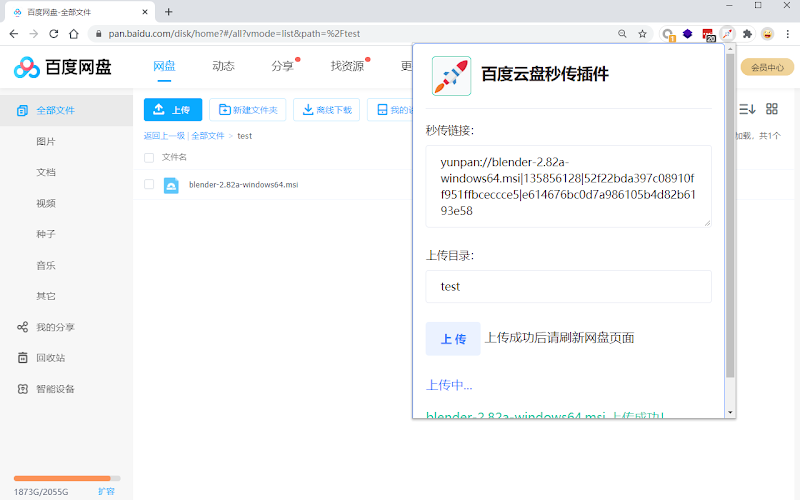Viewport: 800px width, 500px height.
Task: Click 新建文件夹 button
Action: [x=248, y=110]
